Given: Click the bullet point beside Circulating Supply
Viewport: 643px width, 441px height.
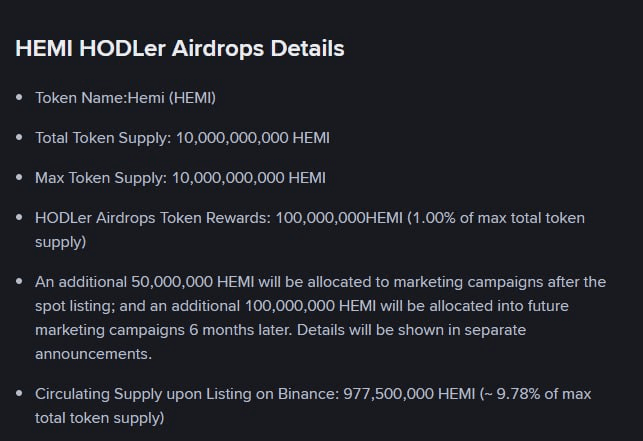Looking at the screenshot, I should tap(19, 393).
